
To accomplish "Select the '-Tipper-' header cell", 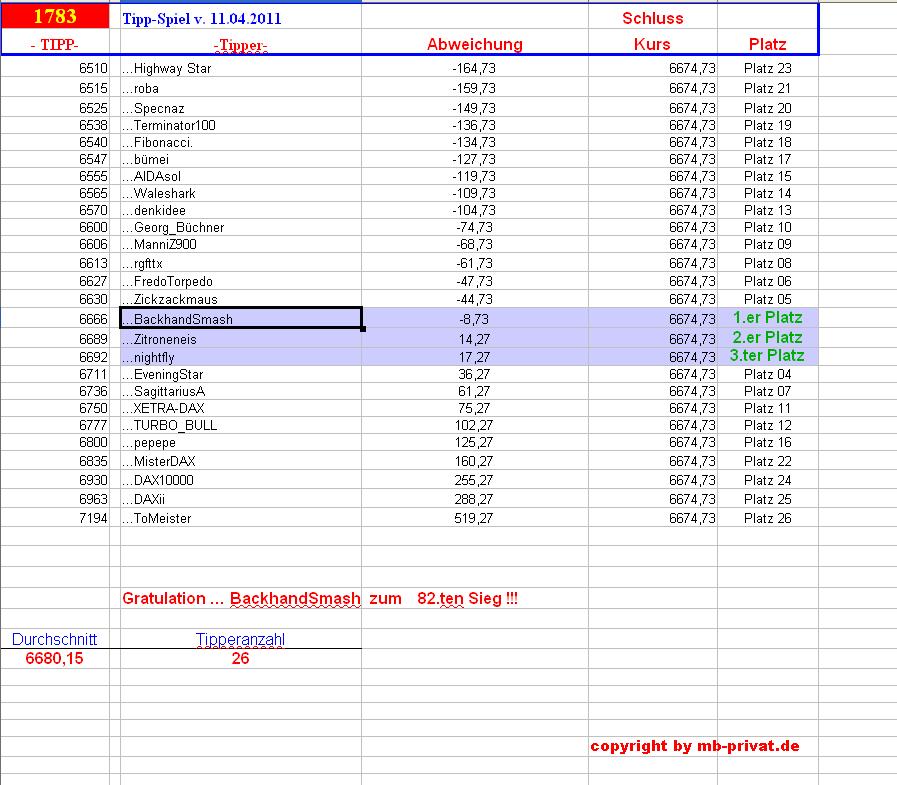I will [x=240, y=45].
